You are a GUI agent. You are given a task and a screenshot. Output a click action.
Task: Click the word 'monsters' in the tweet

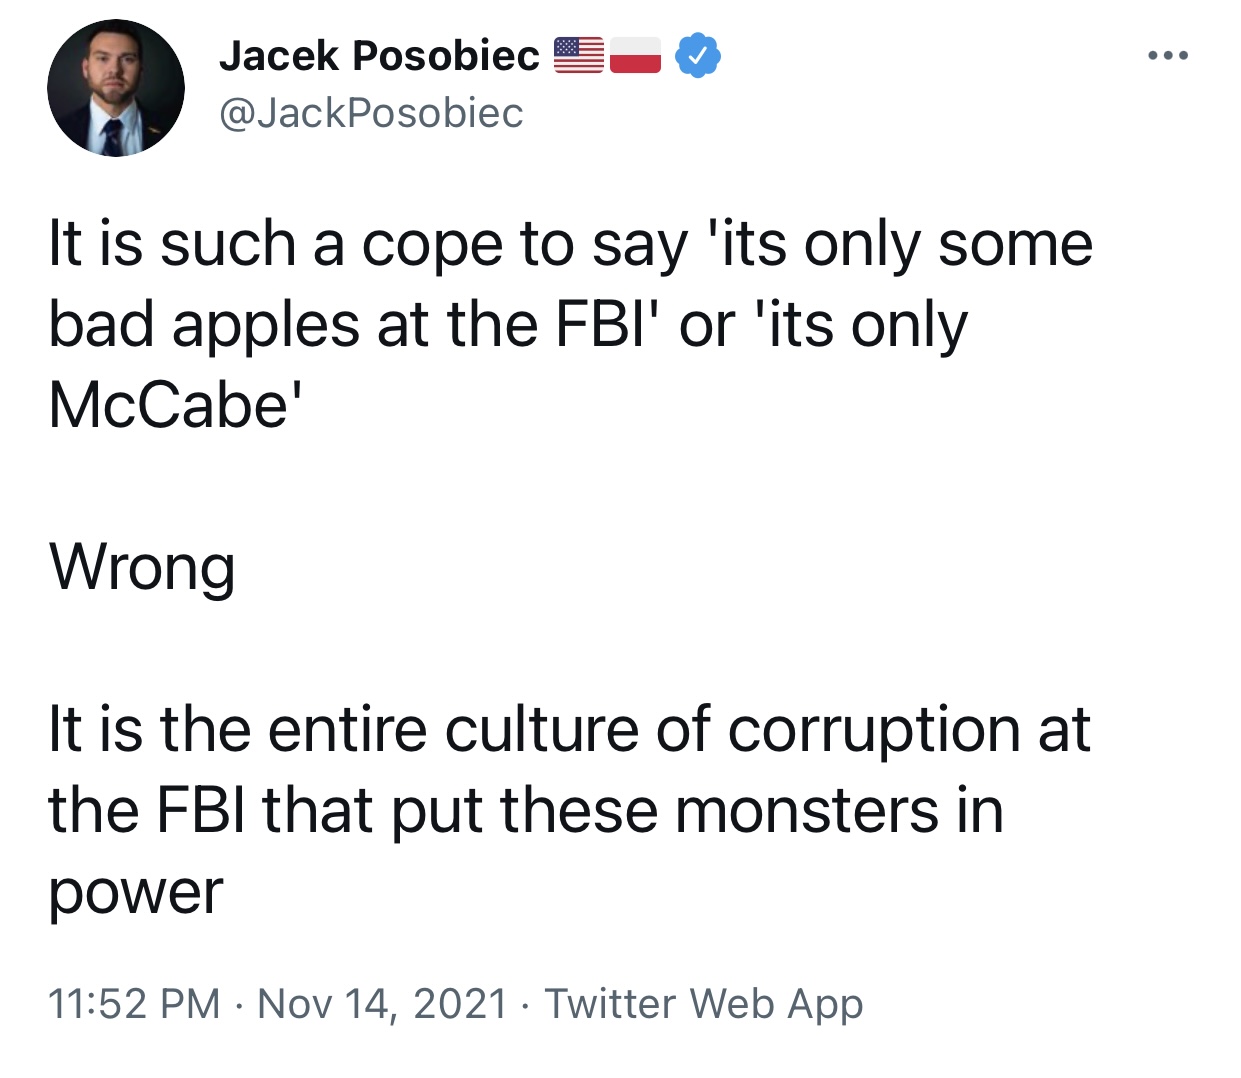807,809
